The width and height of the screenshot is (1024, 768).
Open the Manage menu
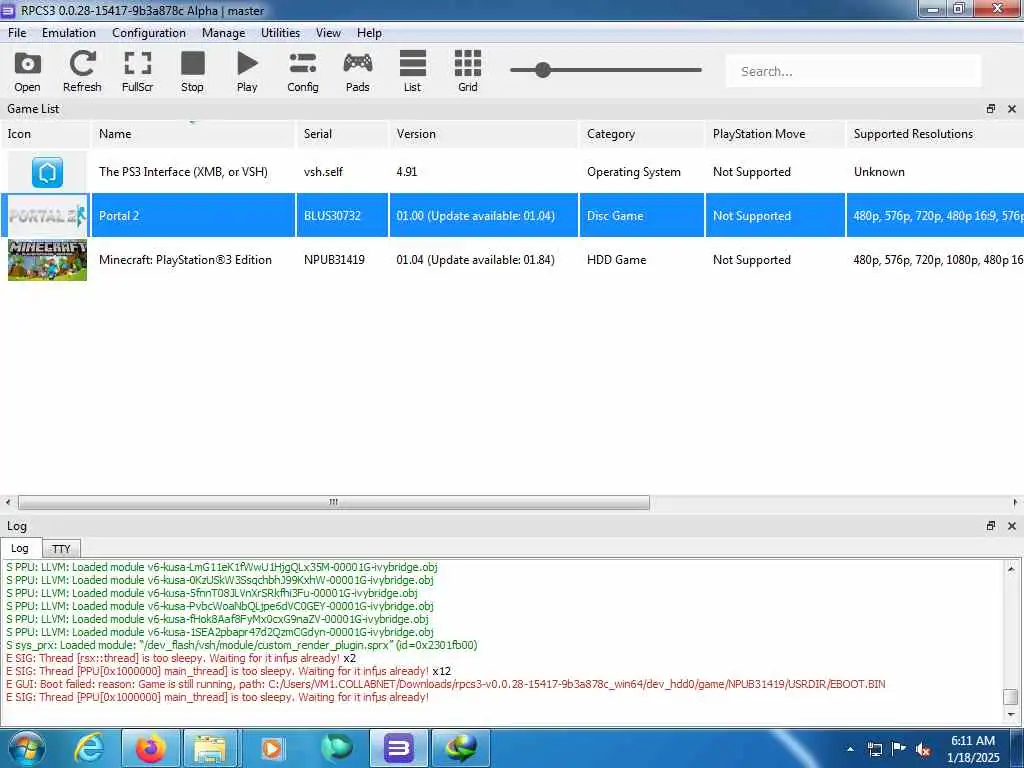223,33
